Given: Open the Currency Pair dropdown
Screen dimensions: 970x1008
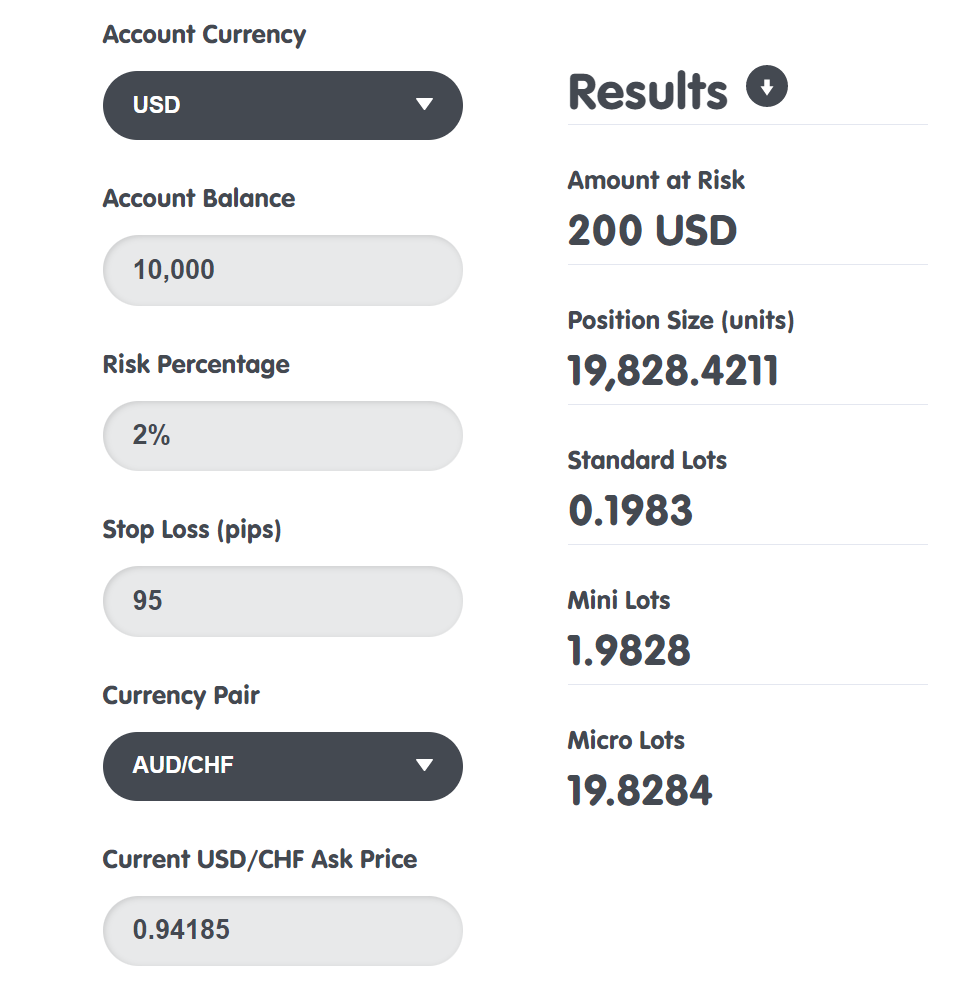Looking at the screenshot, I should tap(282, 766).
